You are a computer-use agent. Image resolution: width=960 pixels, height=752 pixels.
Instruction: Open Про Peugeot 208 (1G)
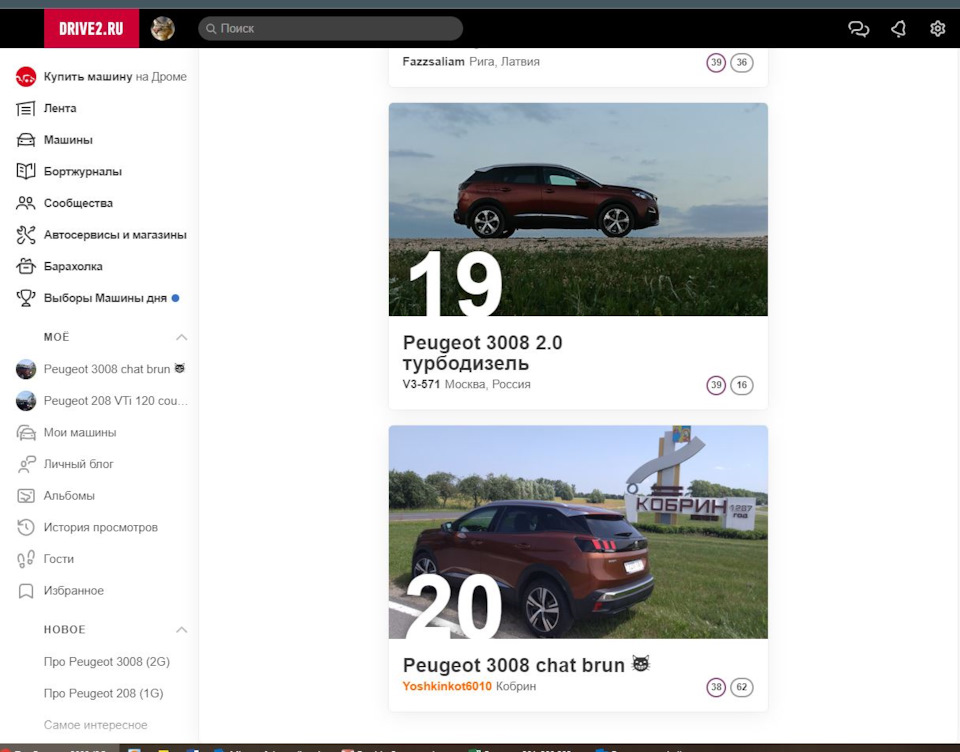pos(103,693)
